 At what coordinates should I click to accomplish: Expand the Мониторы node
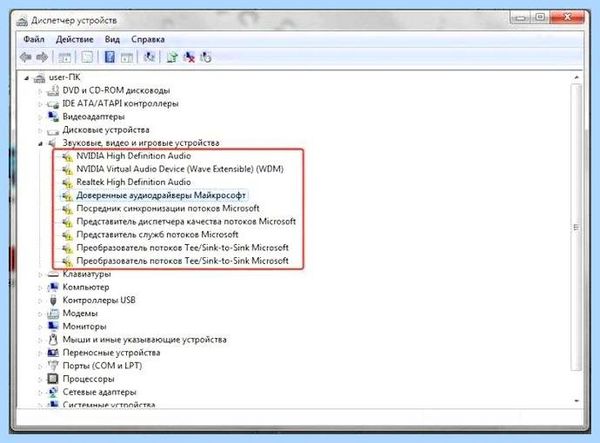tap(40, 327)
